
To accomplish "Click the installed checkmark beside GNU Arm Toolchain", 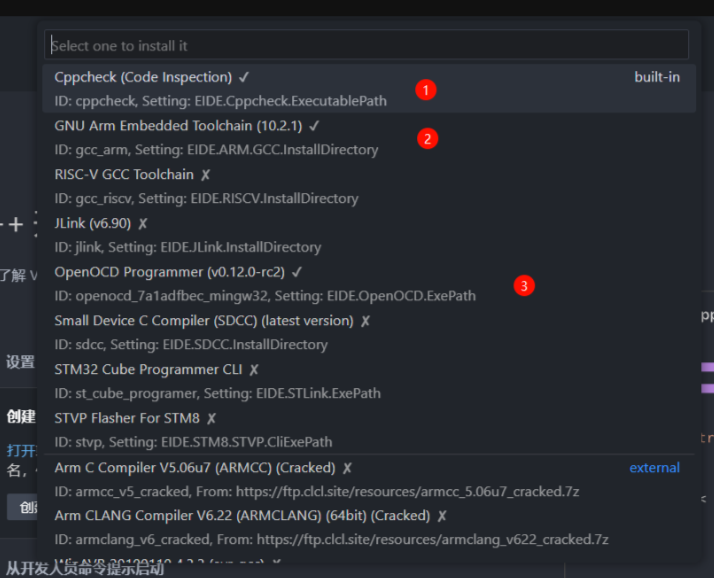I will tap(314, 126).
